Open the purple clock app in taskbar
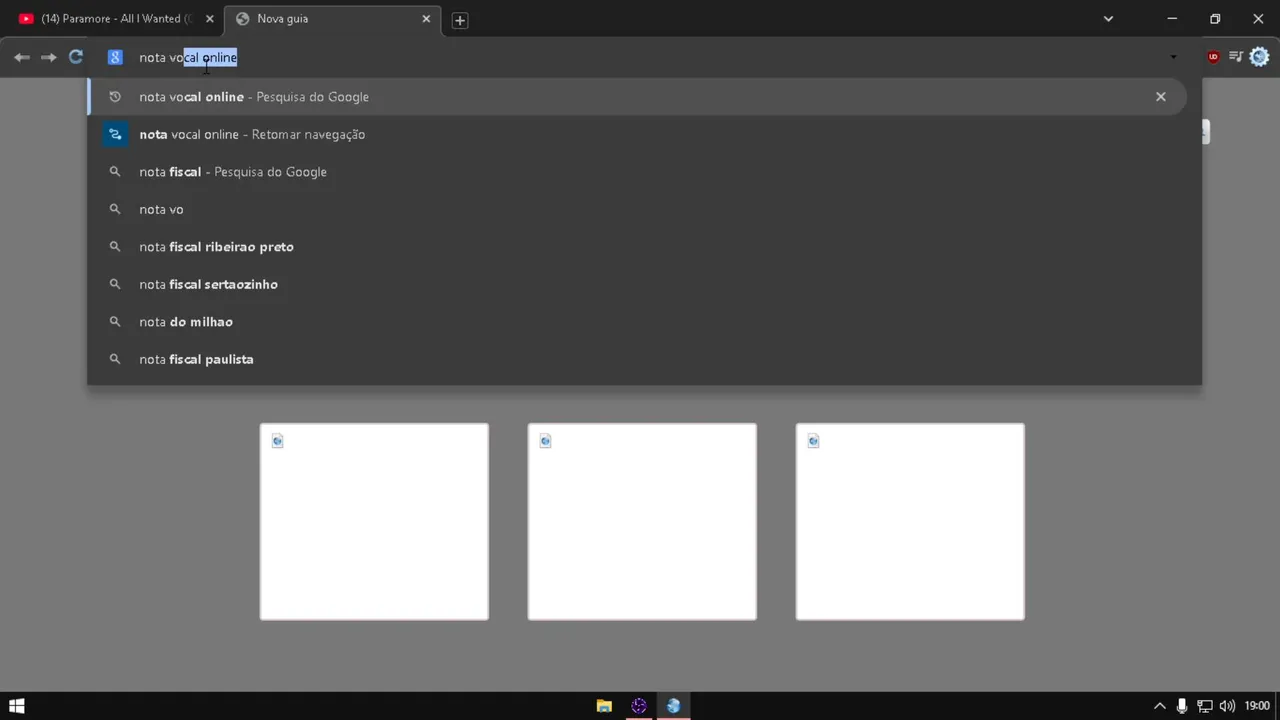This screenshot has width=1280, height=720. (x=639, y=706)
